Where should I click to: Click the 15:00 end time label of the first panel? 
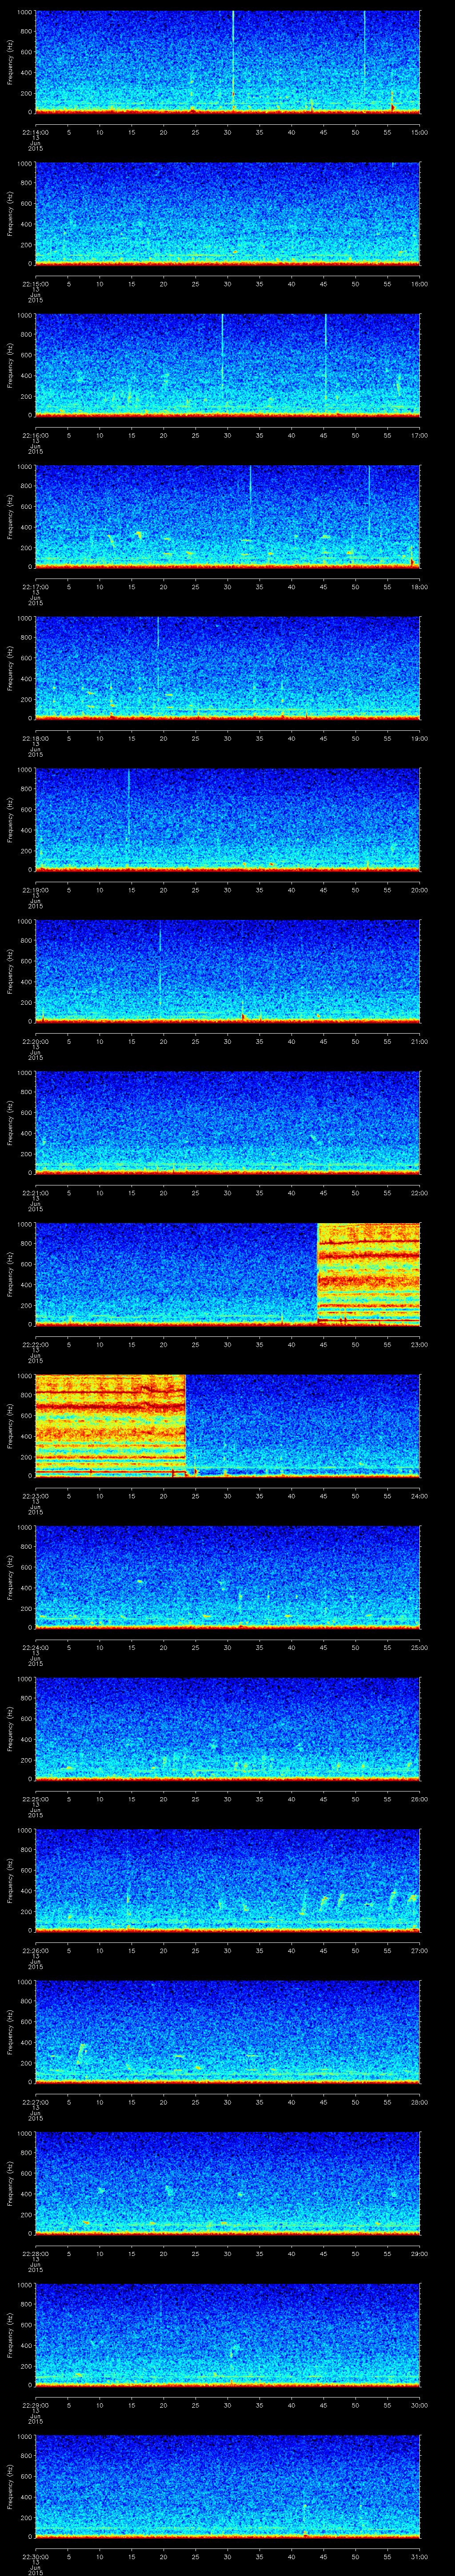[419, 131]
